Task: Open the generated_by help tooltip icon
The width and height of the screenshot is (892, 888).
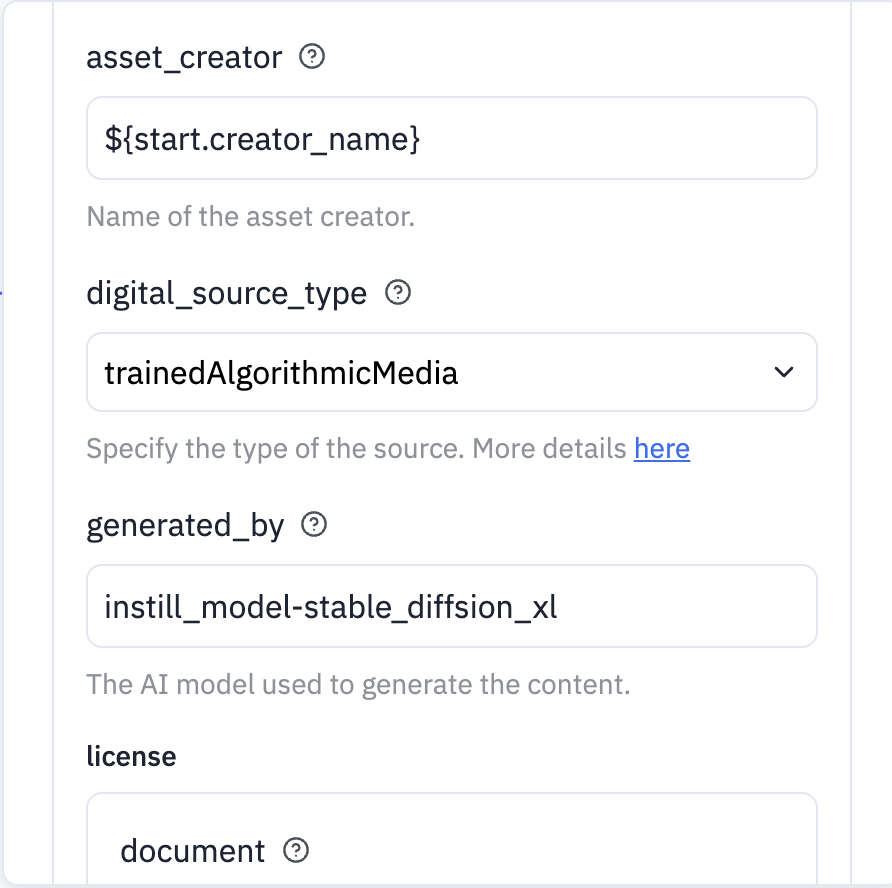Action: tap(314, 525)
